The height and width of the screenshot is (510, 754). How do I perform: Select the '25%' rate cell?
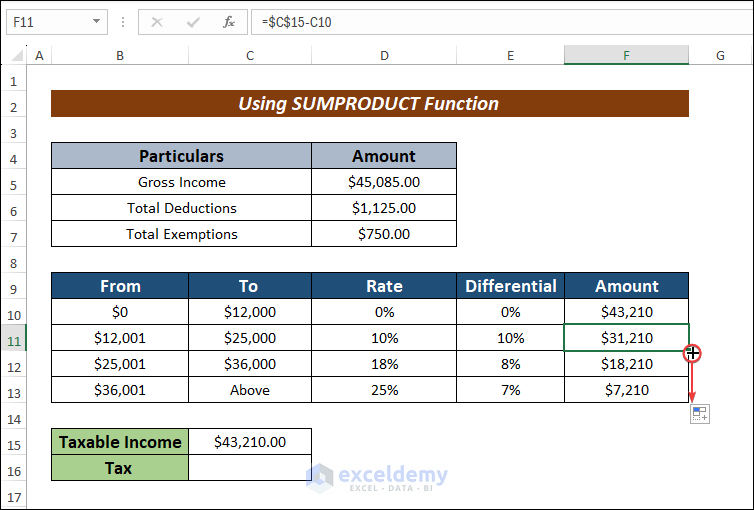384,390
